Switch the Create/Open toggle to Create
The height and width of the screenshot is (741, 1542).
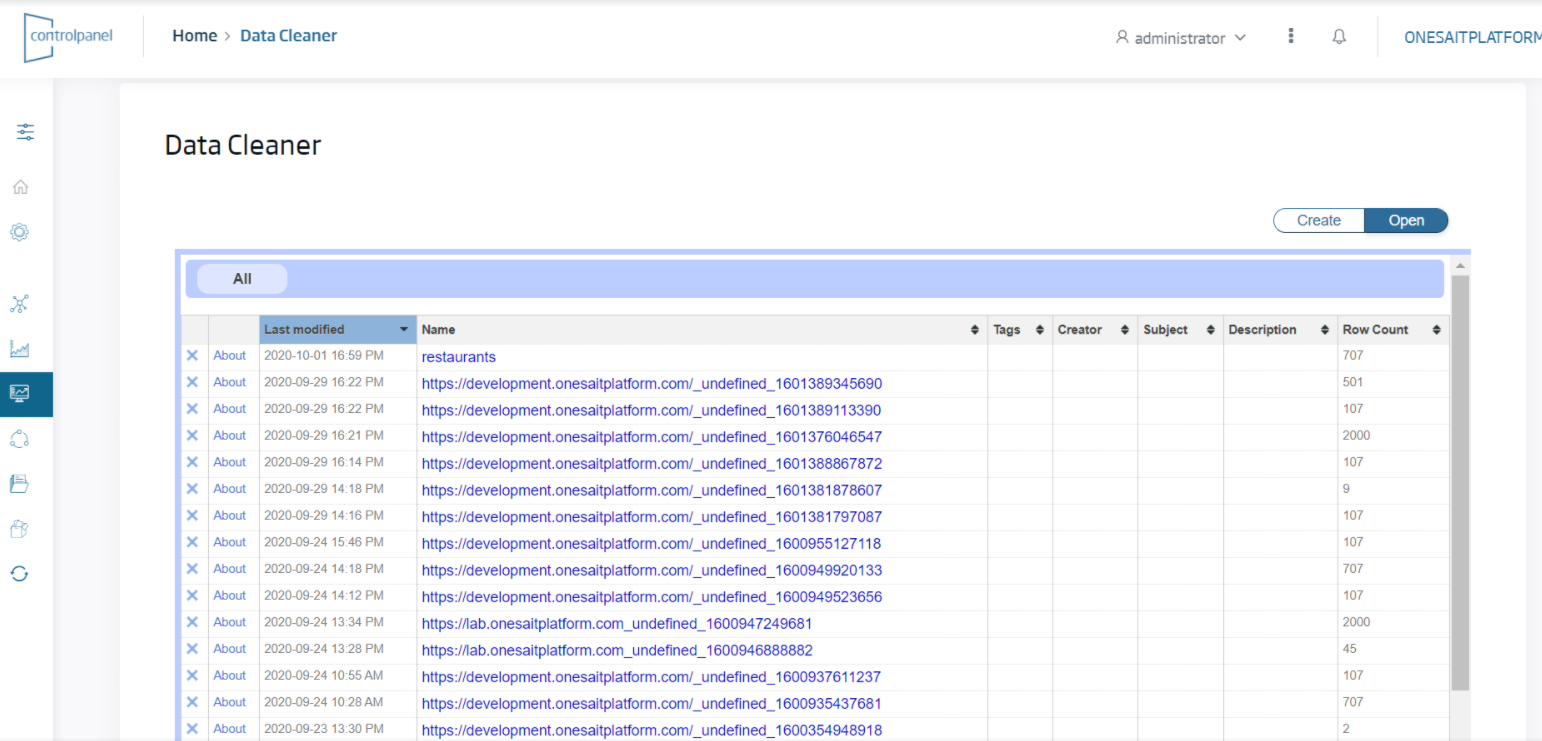pos(1318,220)
